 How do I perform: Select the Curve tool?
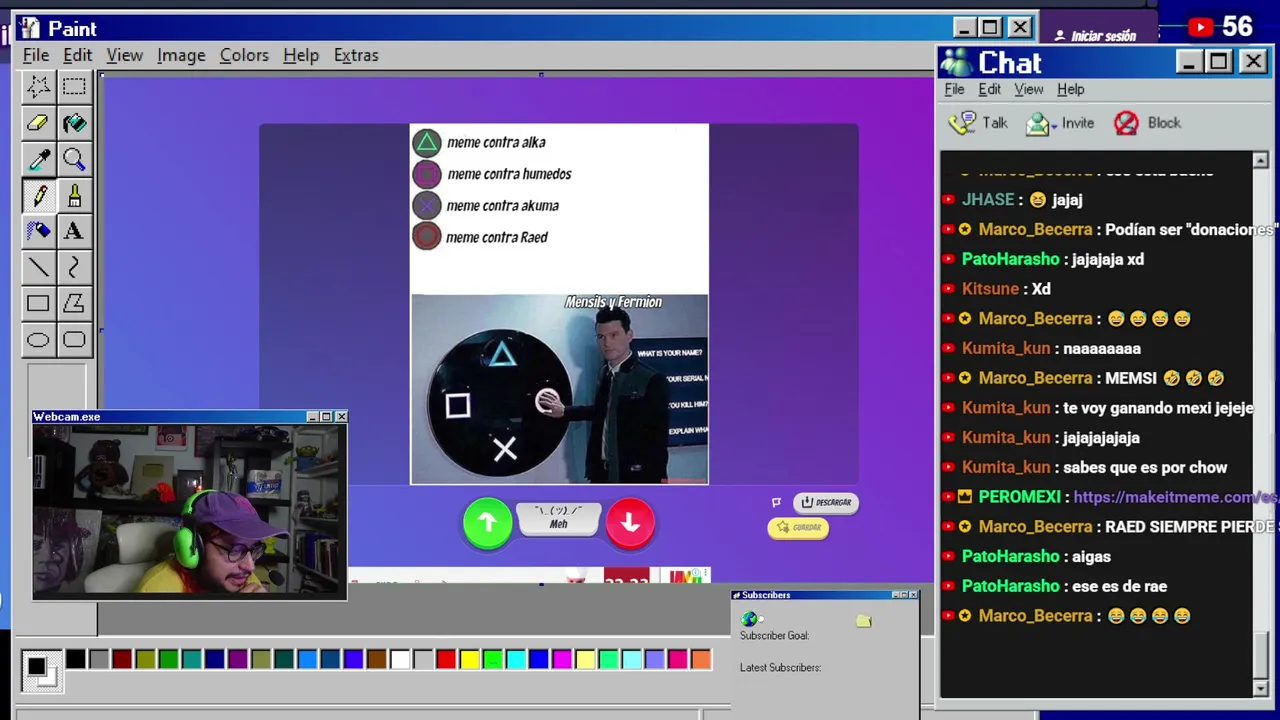(x=74, y=267)
